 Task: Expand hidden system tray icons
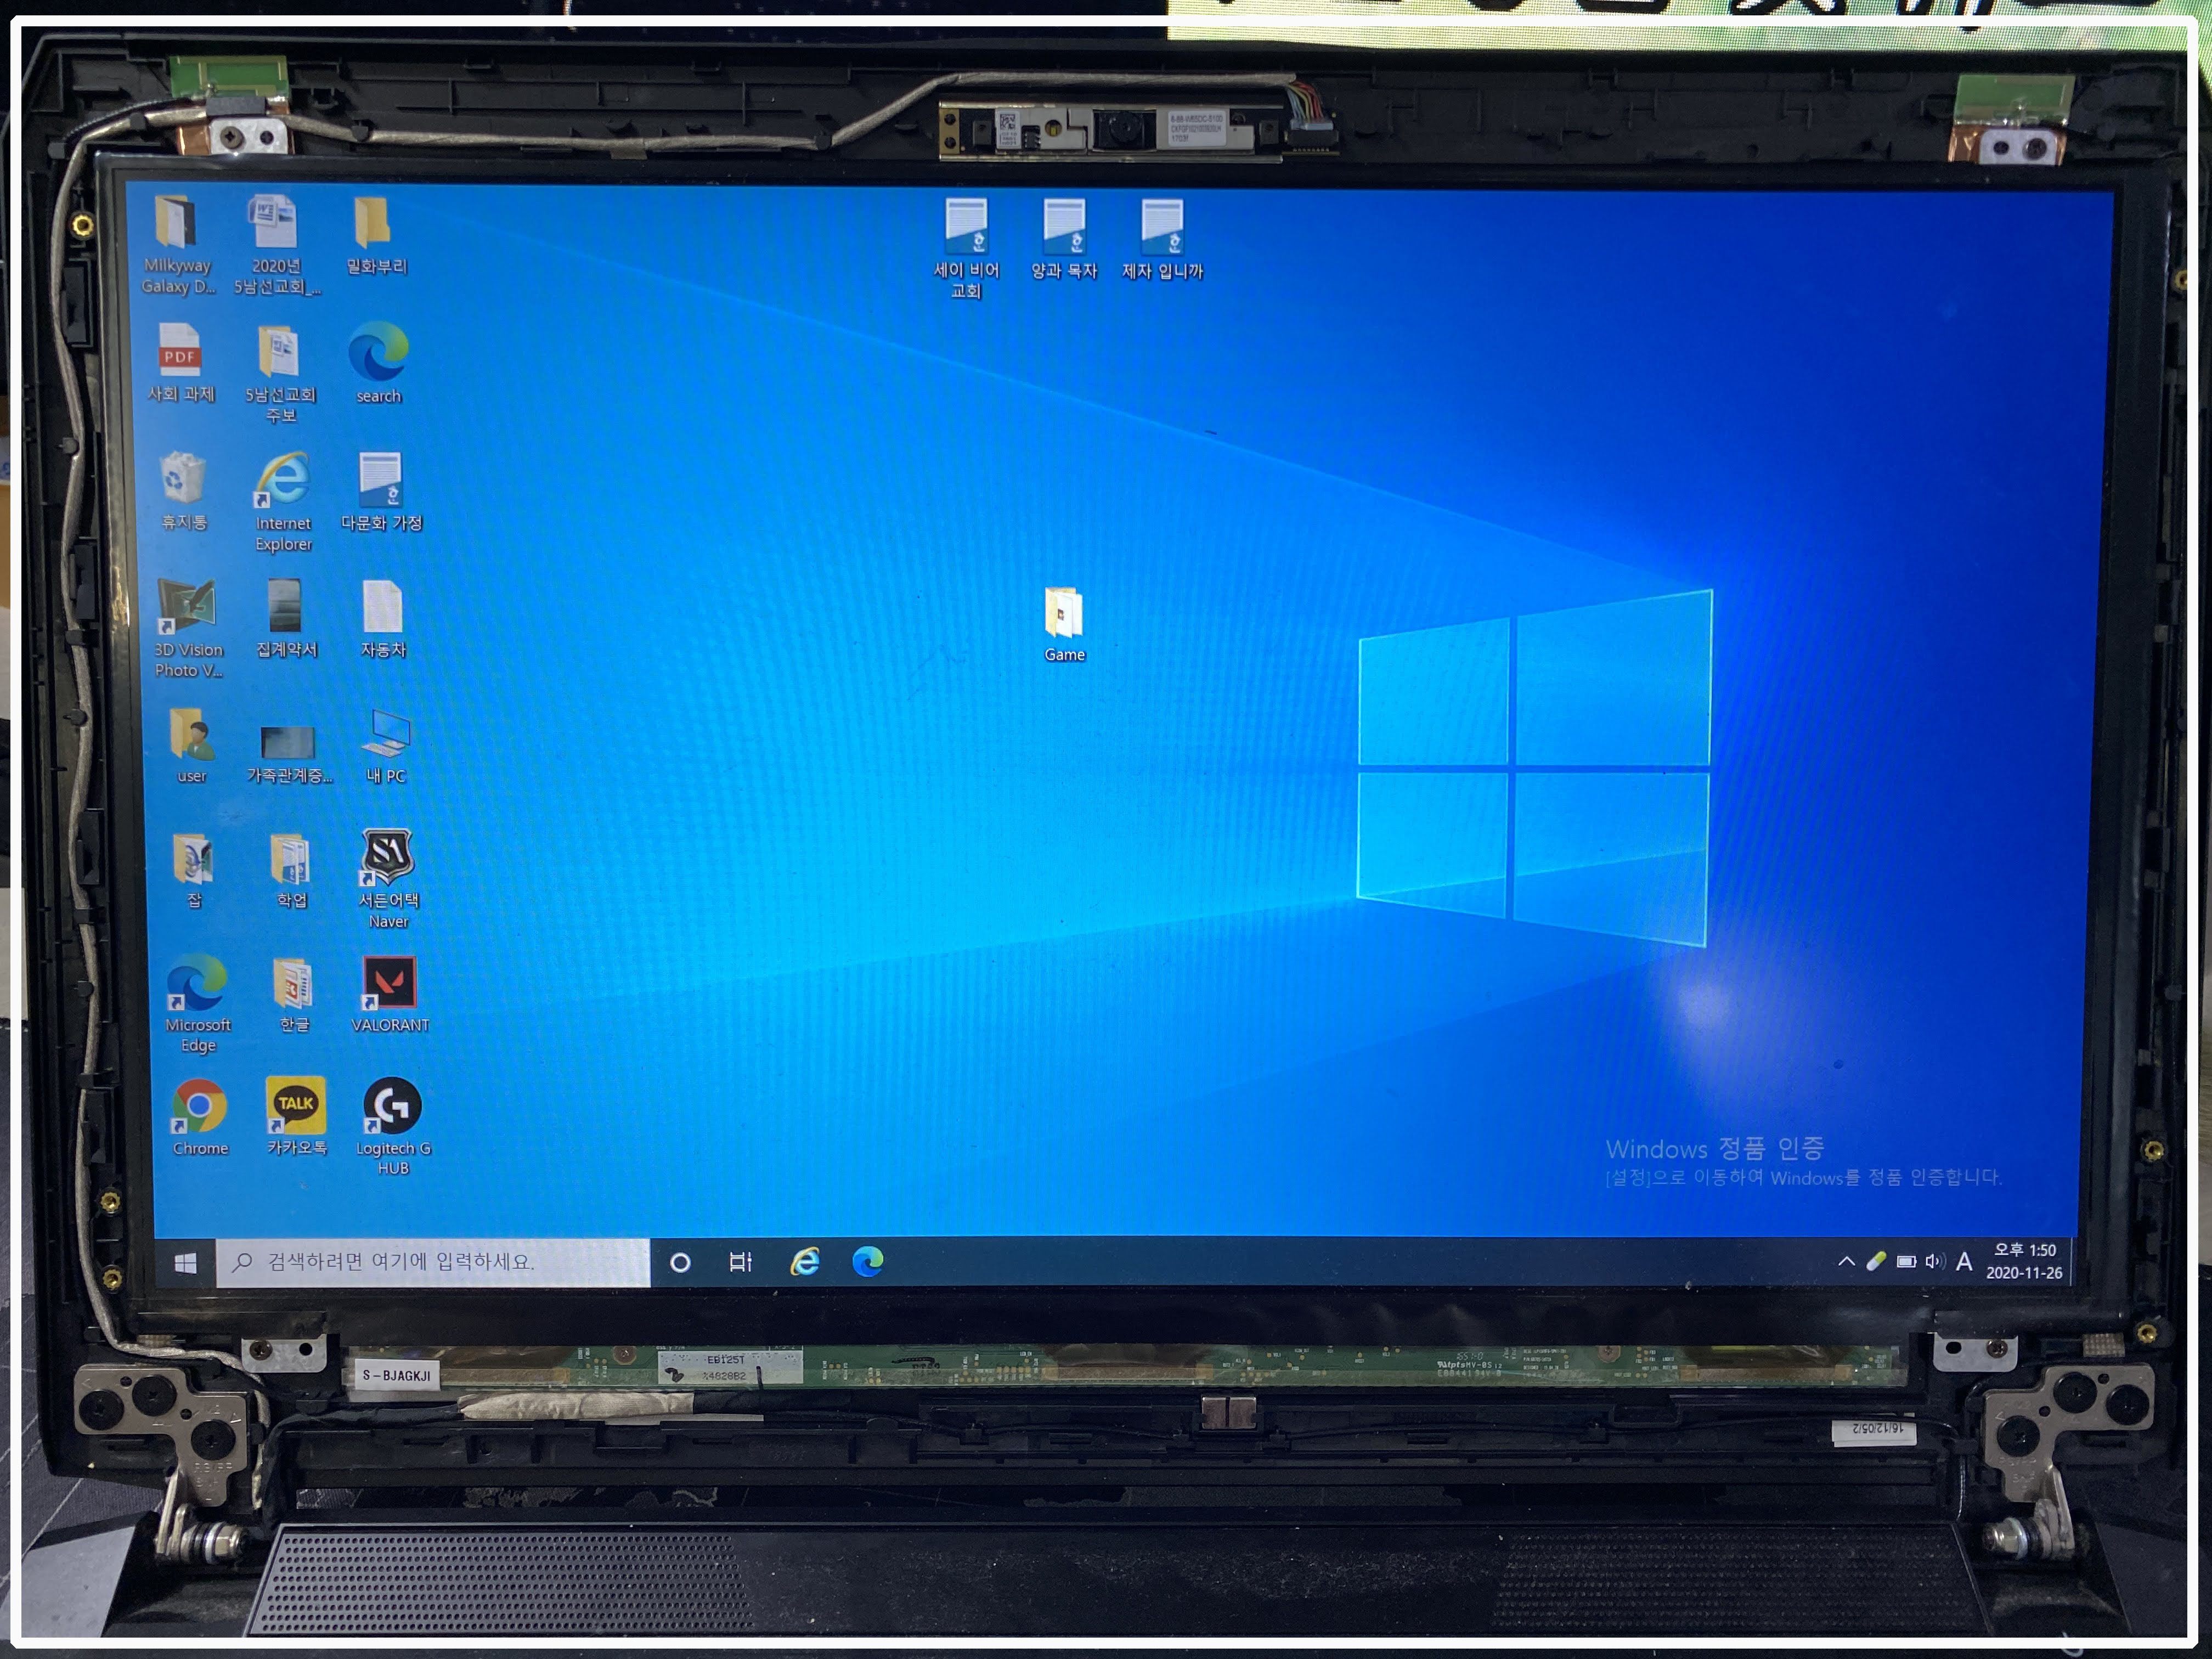(1846, 1262)
